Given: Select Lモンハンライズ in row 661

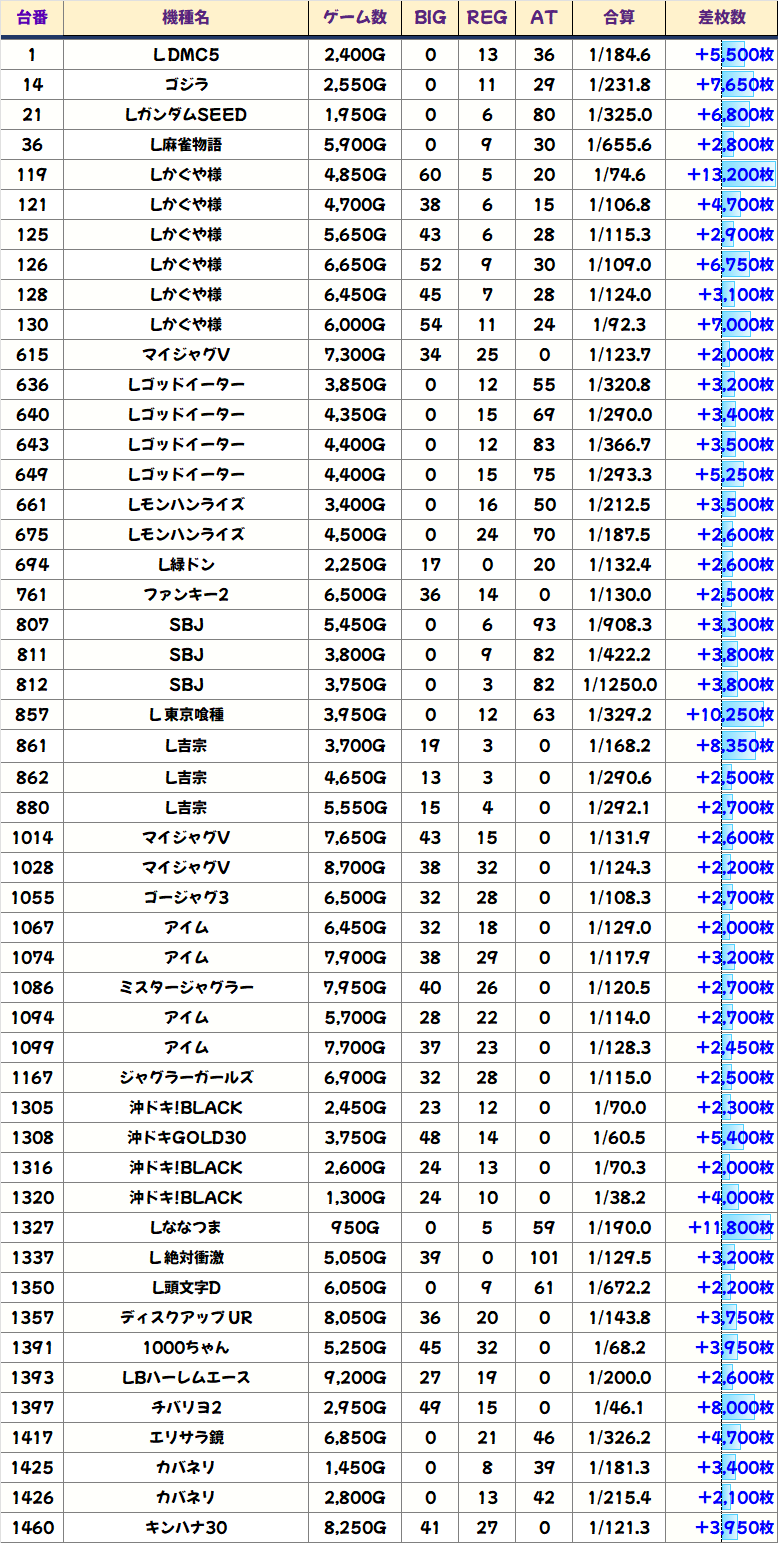Looking at the screenshot, I should click(186, 505).
